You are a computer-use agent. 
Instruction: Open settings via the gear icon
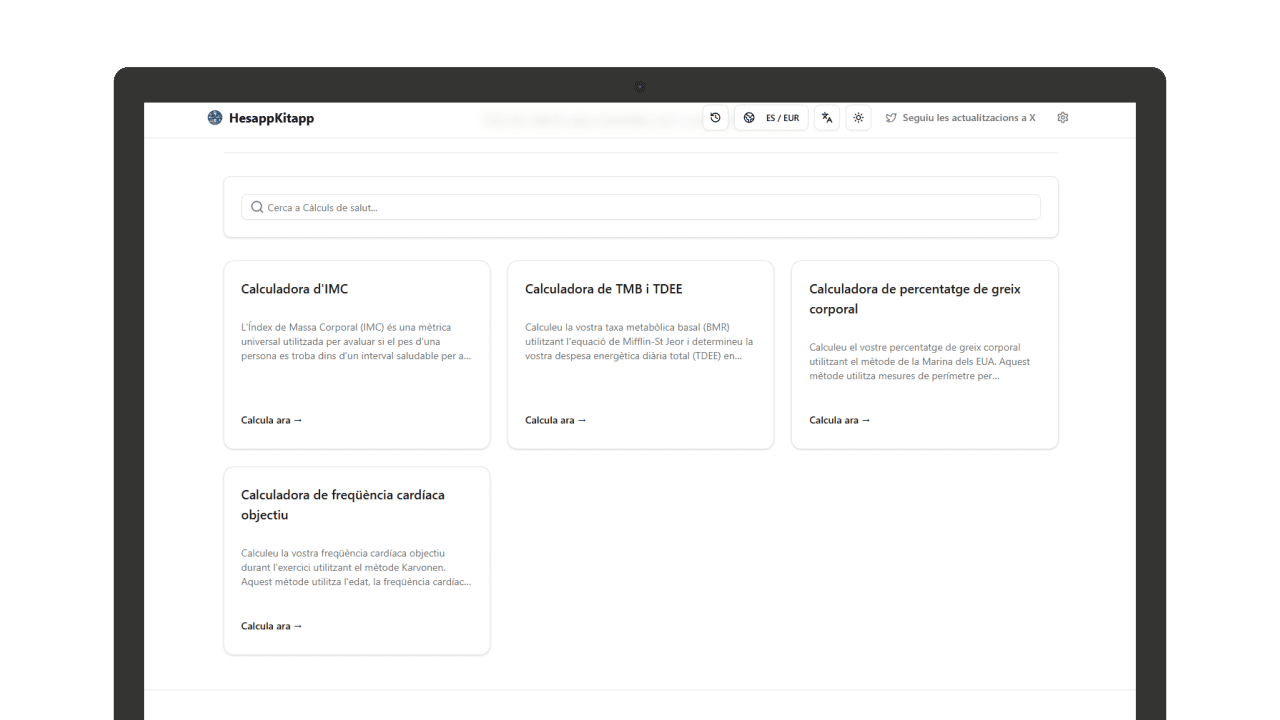[1063, 118]
